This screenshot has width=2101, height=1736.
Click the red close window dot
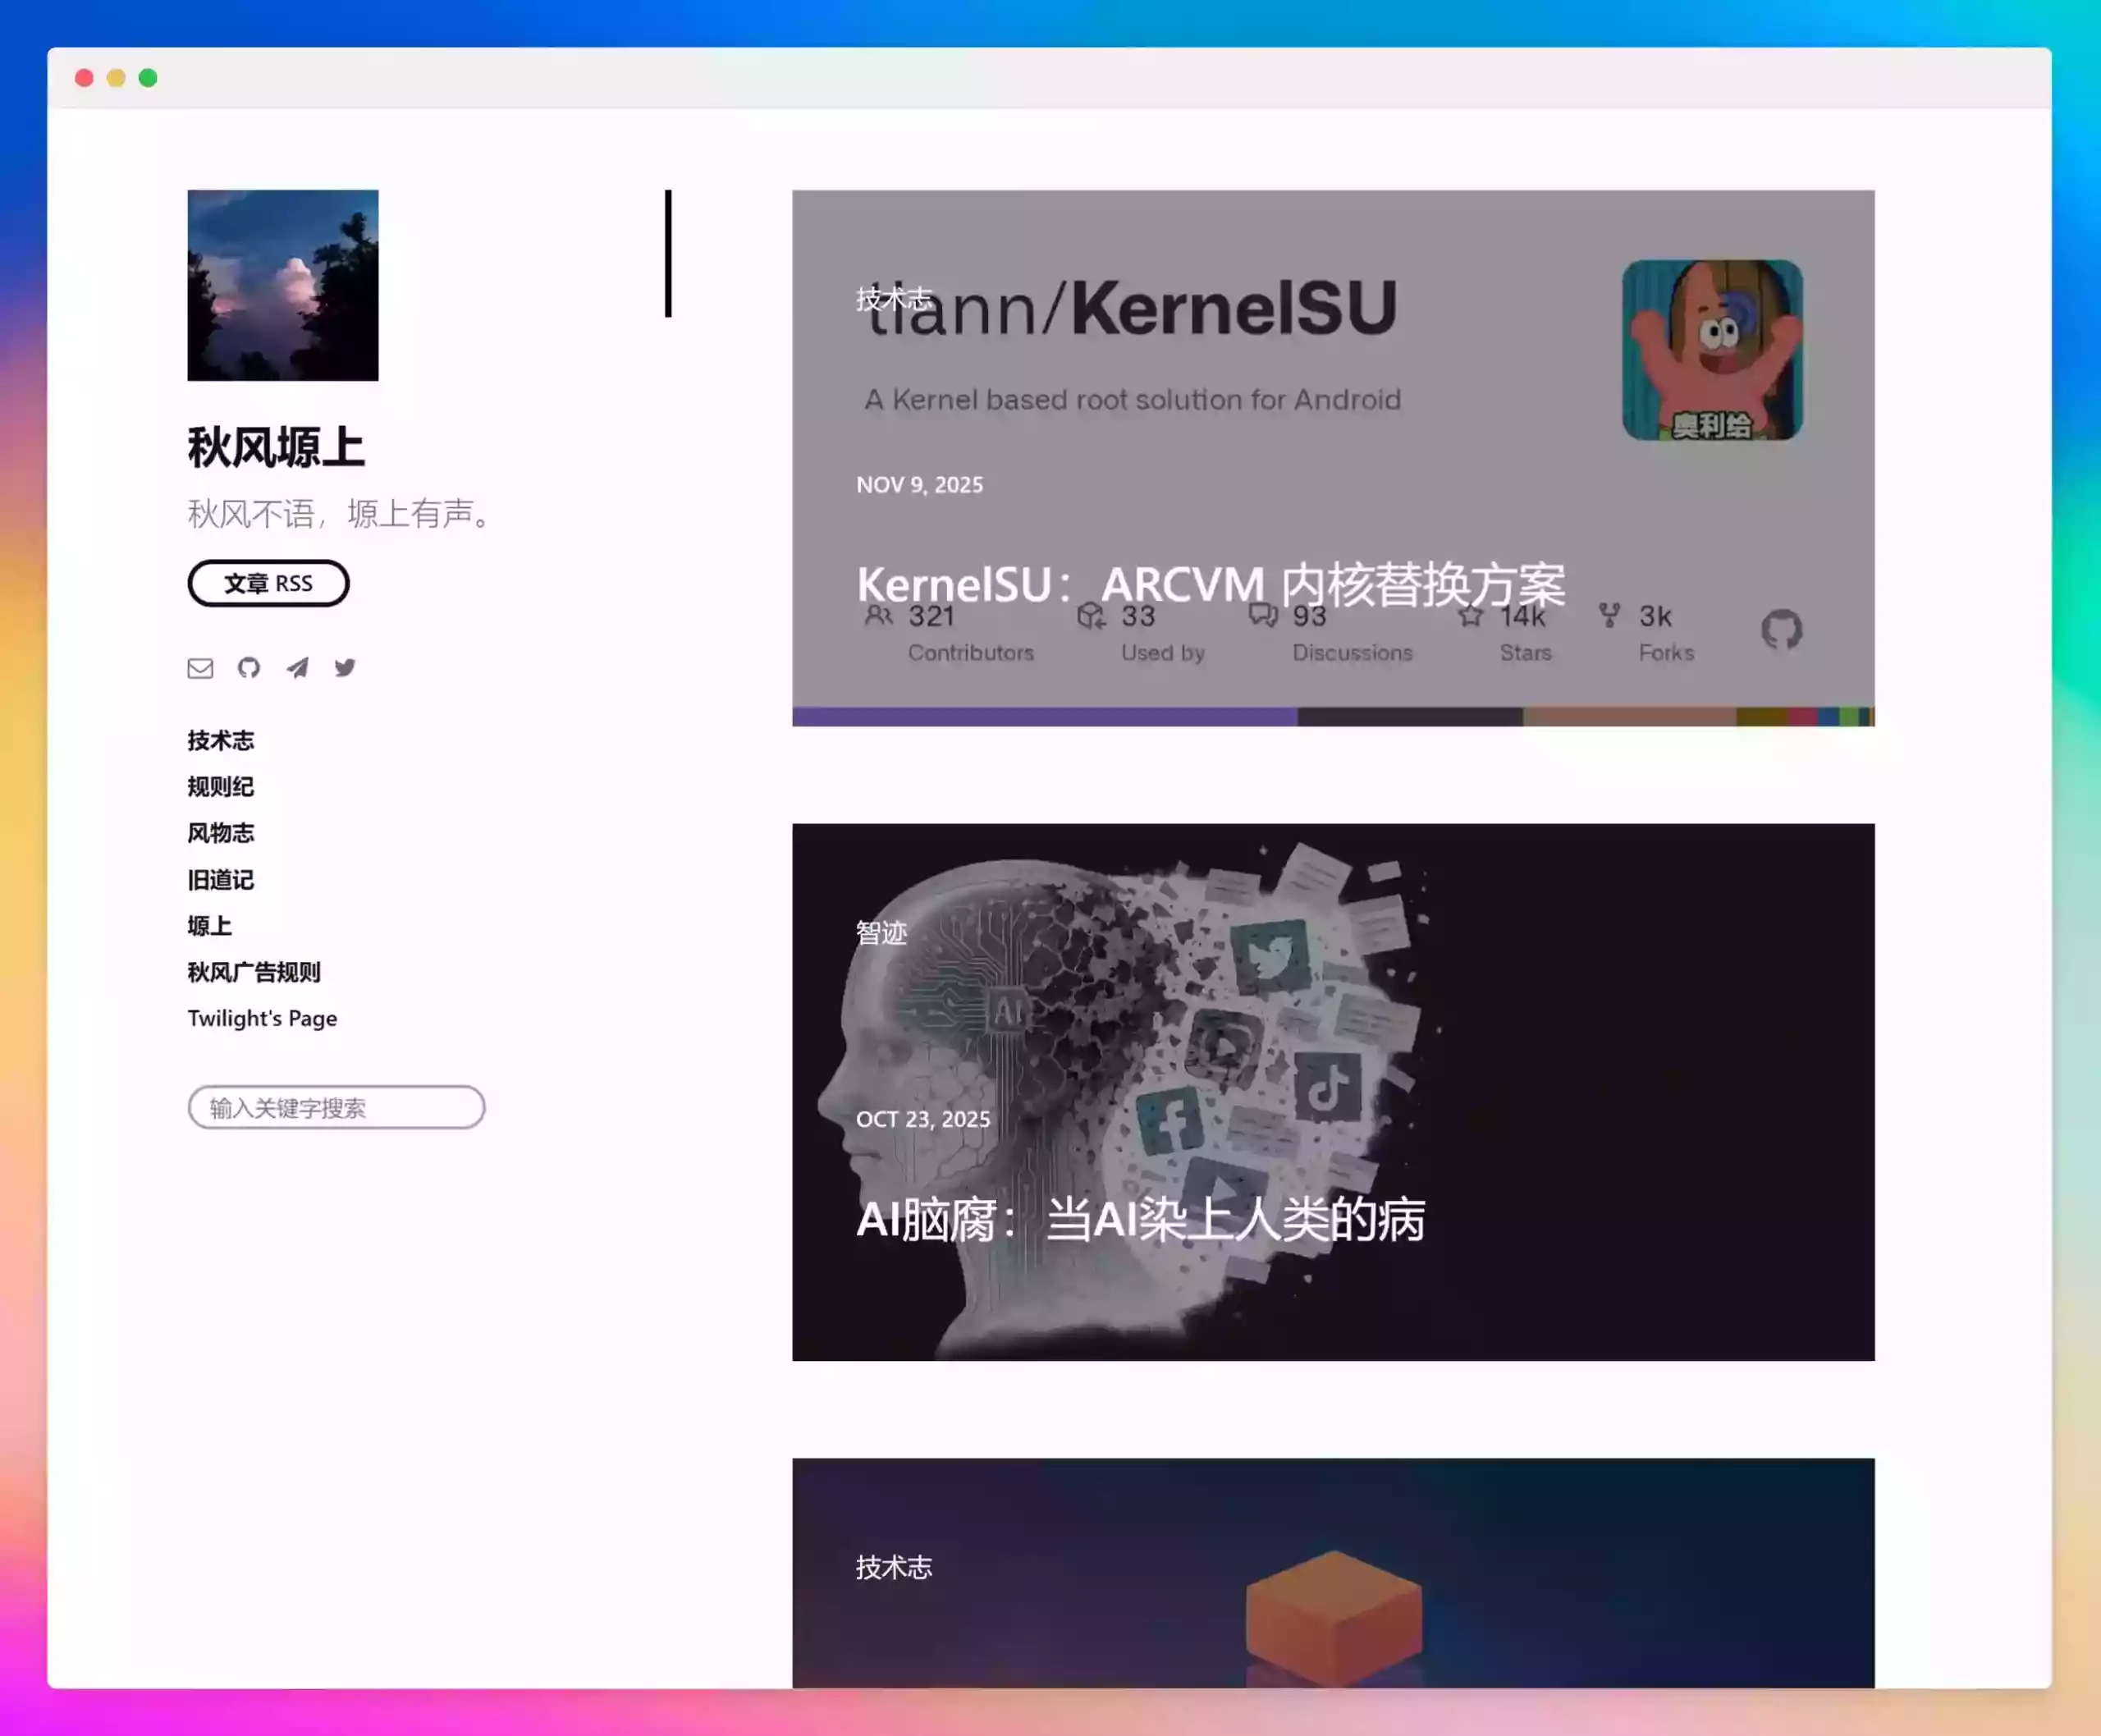click(84, 78)
